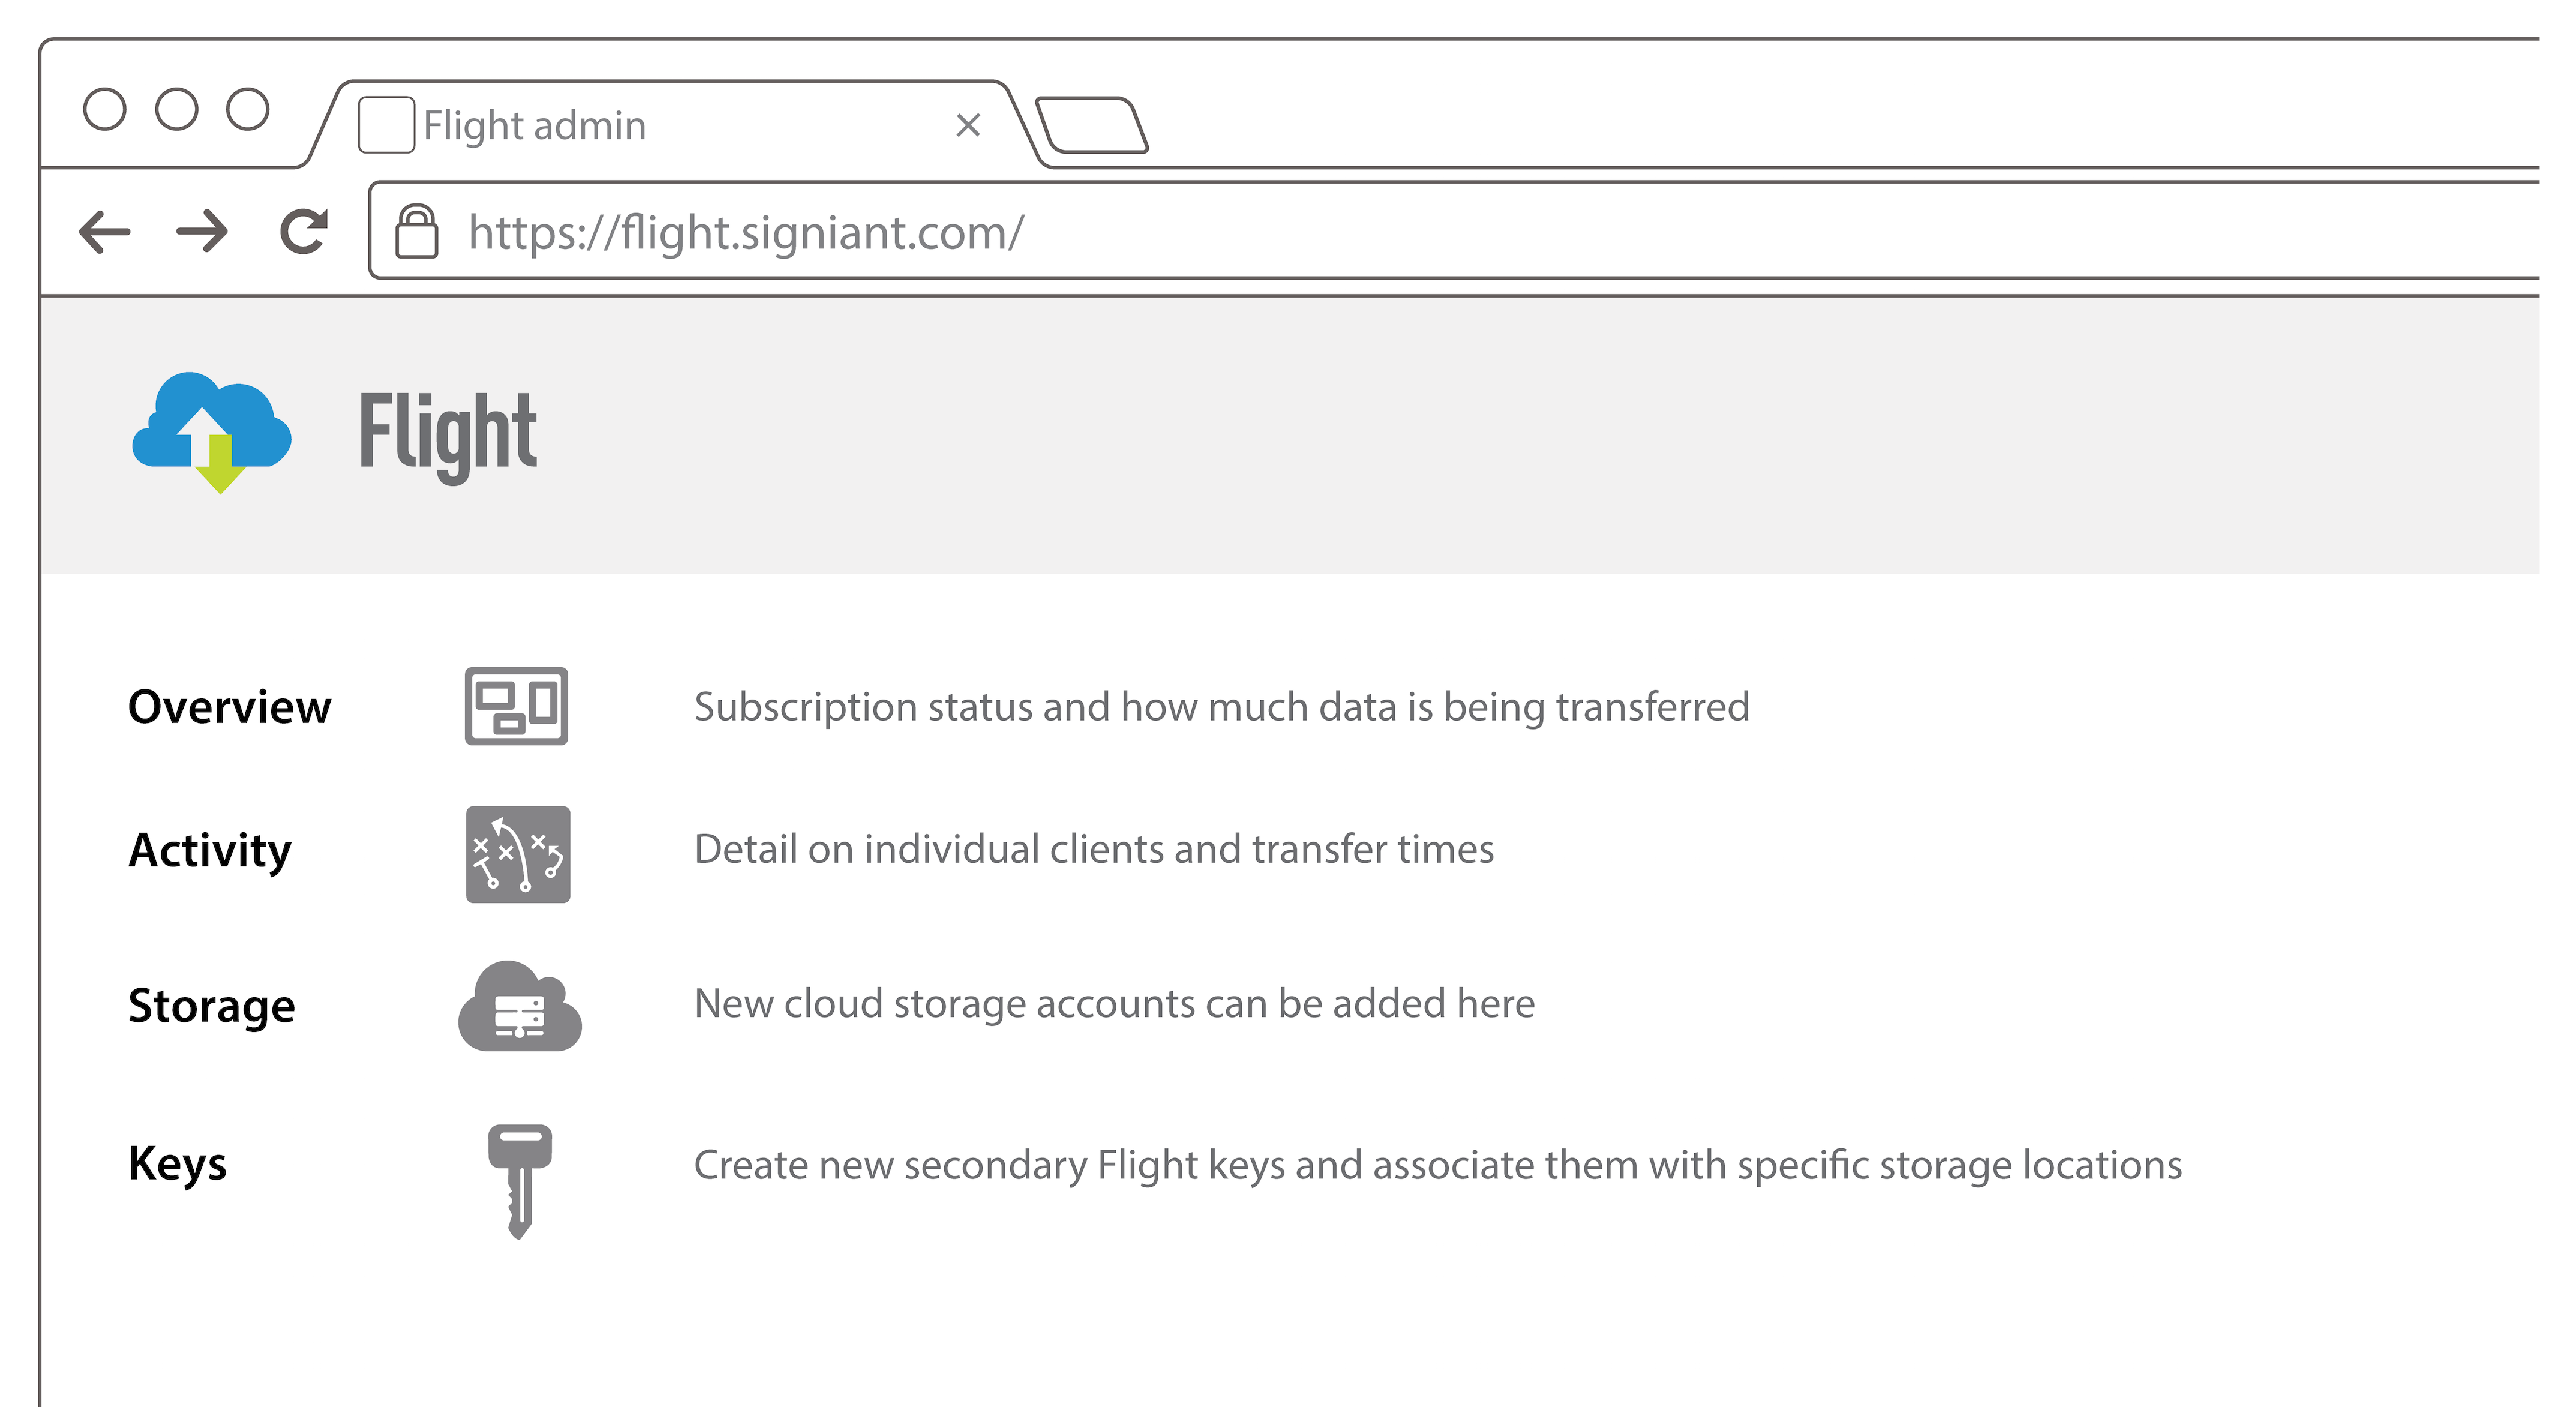Click the Flight cloud logo
2576x1407 pixels.
[x=212, y=432]
